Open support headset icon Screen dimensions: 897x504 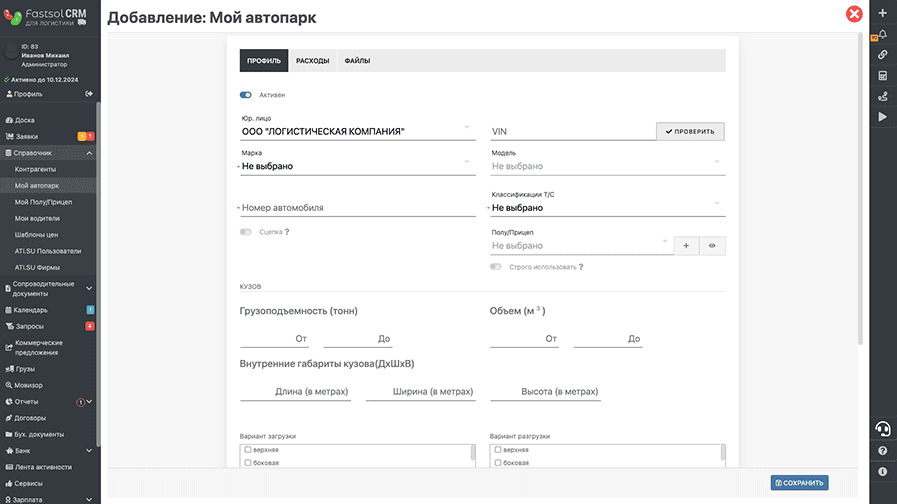coord(883,428)
